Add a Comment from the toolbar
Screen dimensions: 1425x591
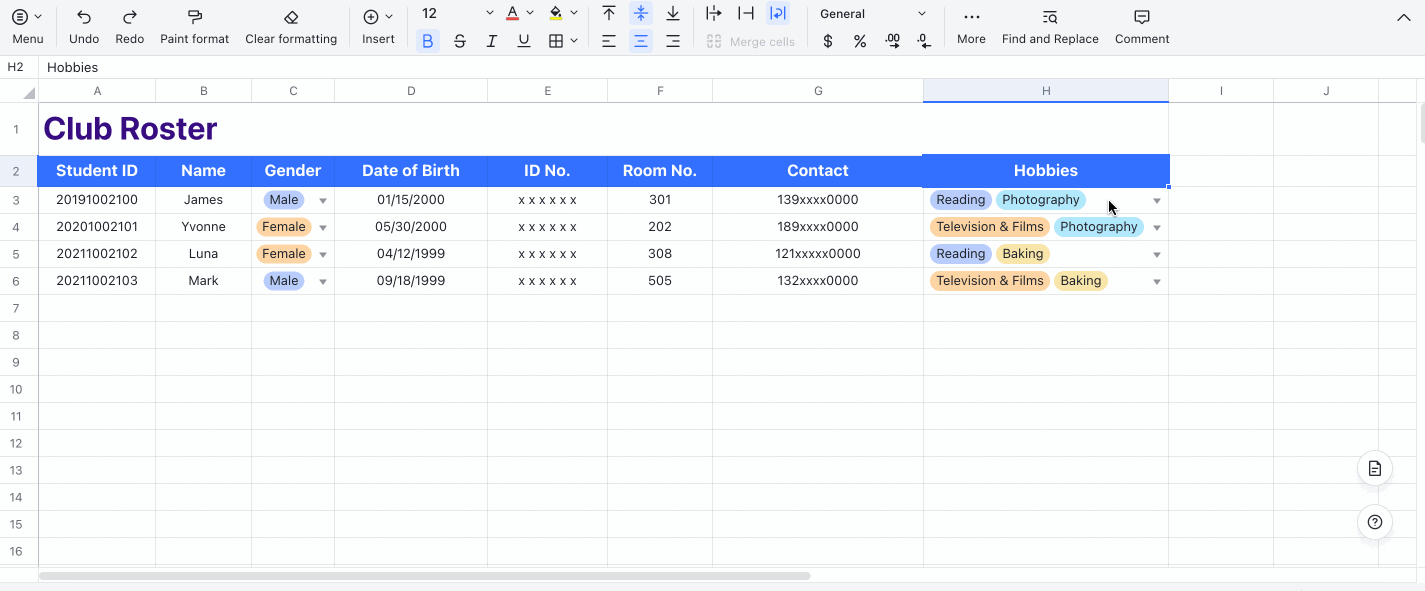tap(1141, 18)
